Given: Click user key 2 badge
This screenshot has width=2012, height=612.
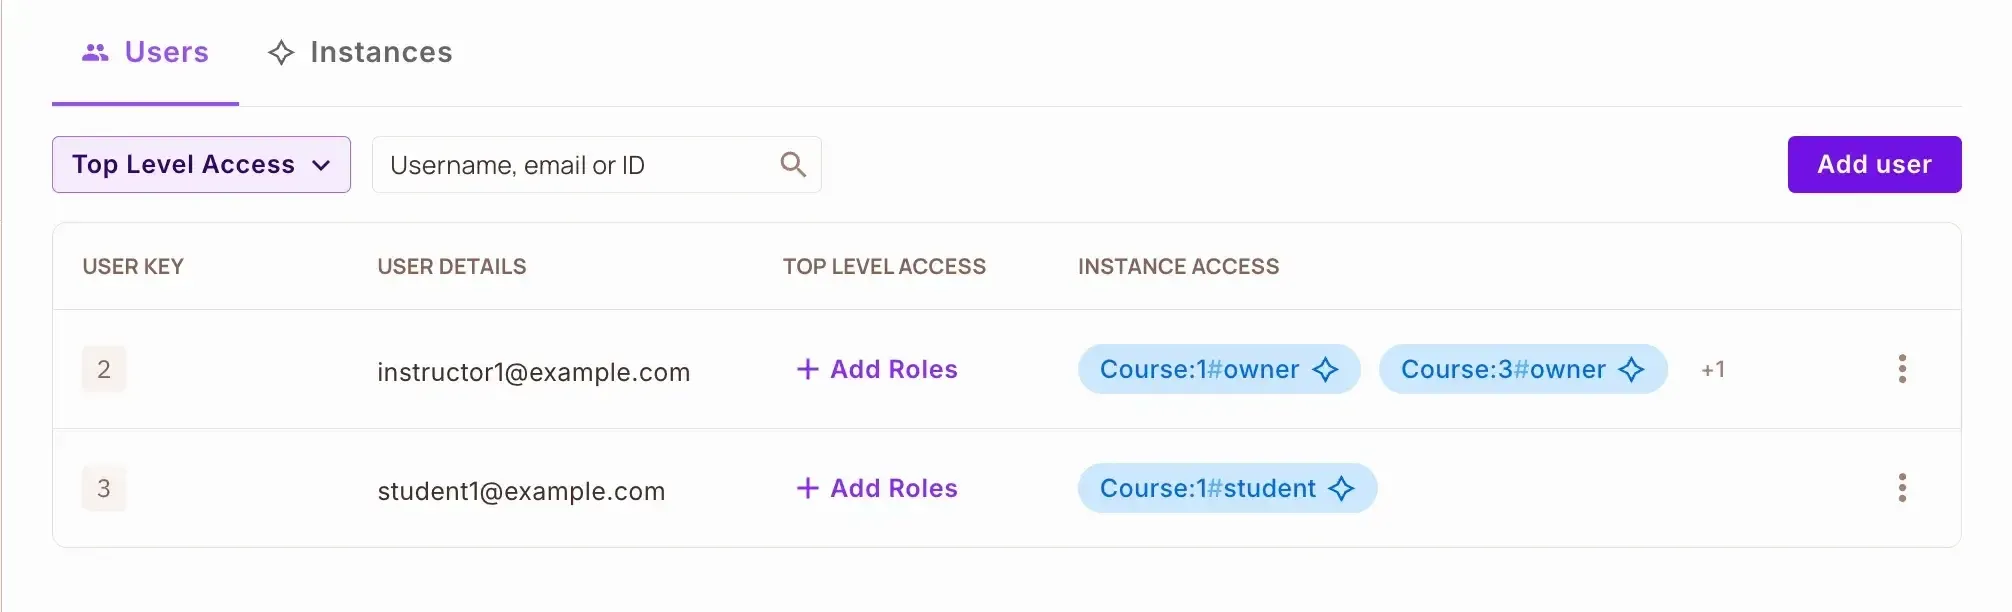Looking at the screenshot, I should click(104, 369).
